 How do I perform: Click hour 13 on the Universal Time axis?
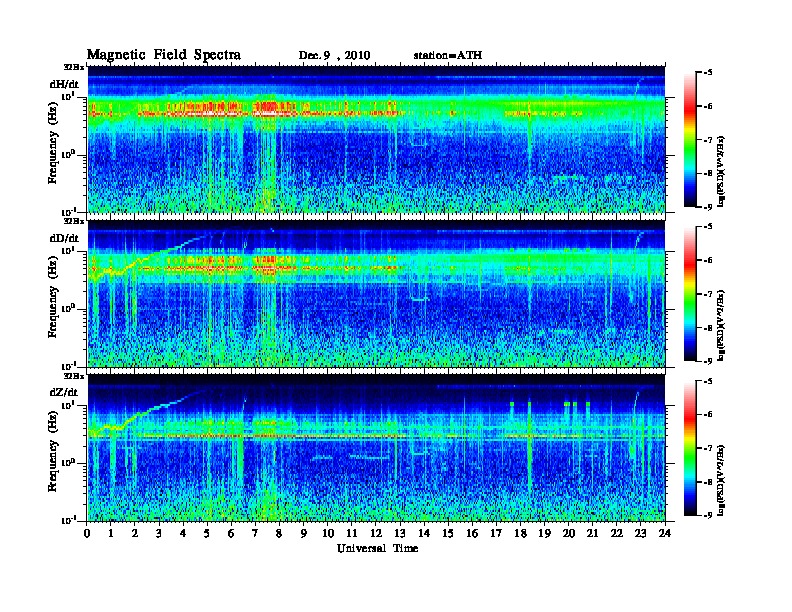point(400,534)
